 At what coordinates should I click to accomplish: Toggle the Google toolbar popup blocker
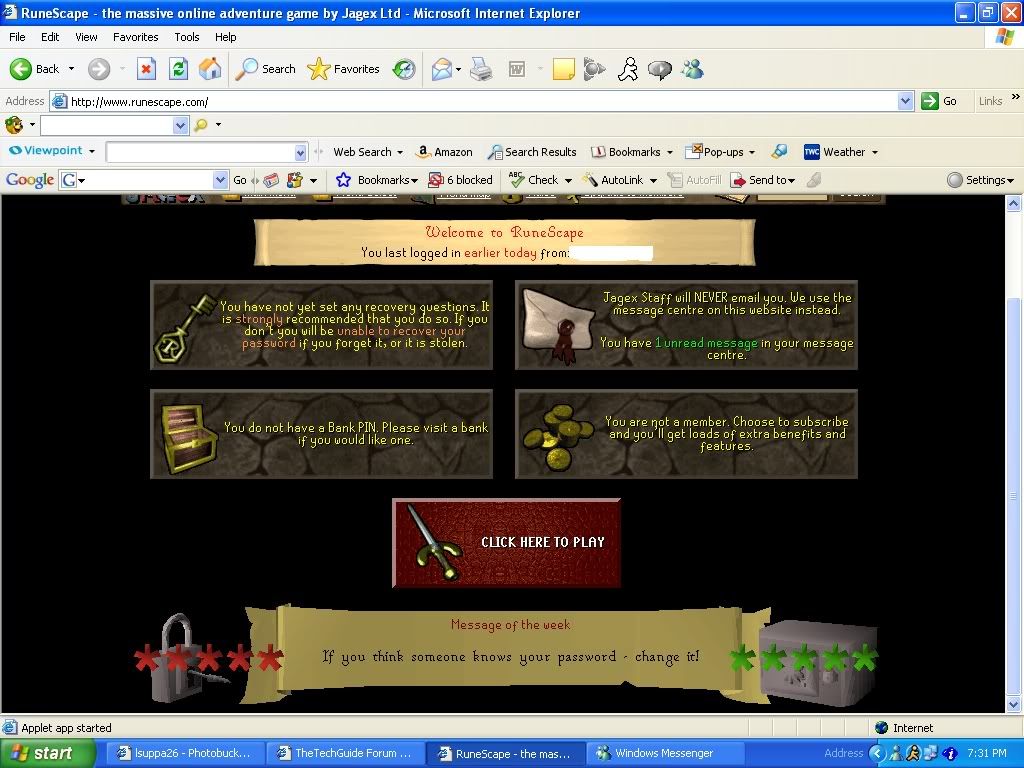[461, 180]
